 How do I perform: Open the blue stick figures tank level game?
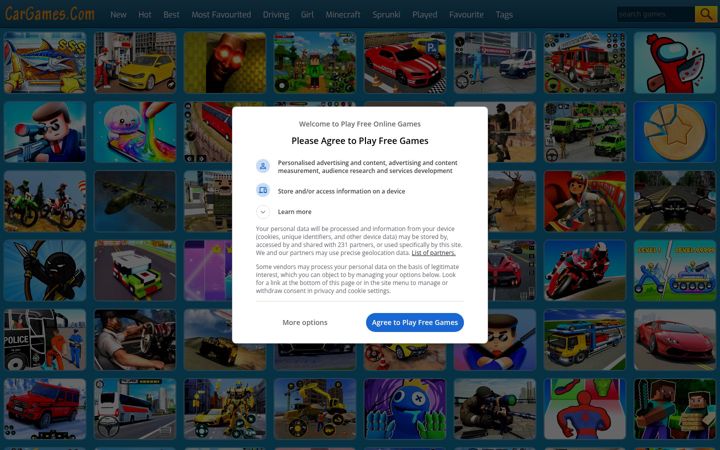click(675, 270)
